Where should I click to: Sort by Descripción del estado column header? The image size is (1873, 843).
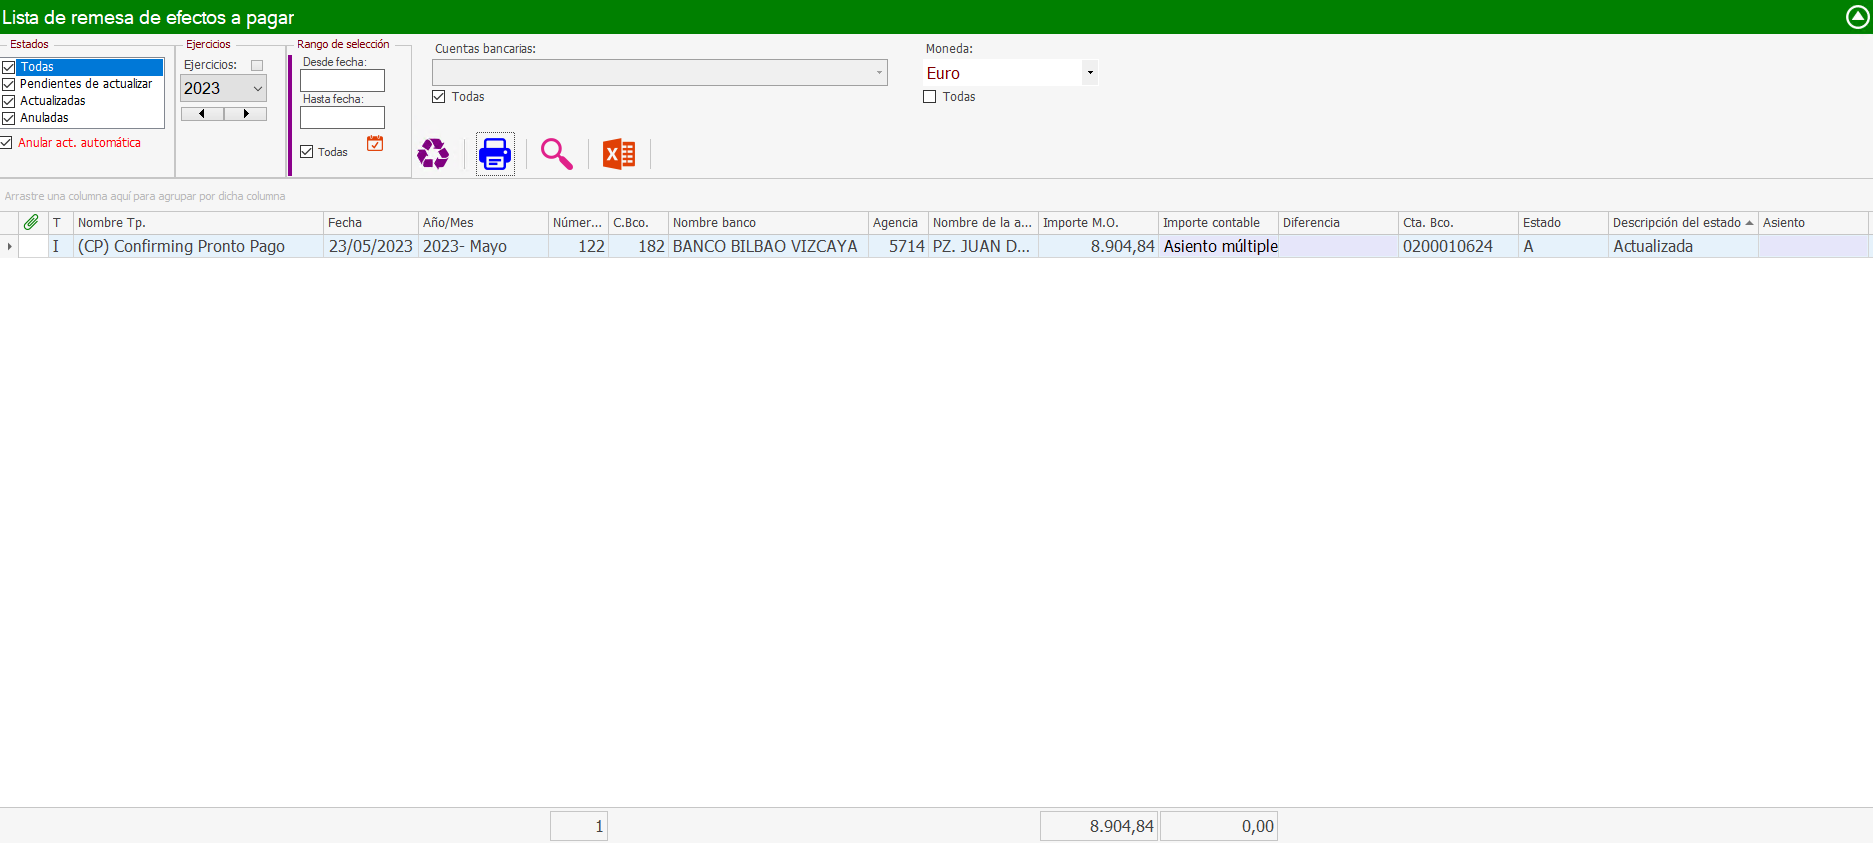(x=1676, y=223)
